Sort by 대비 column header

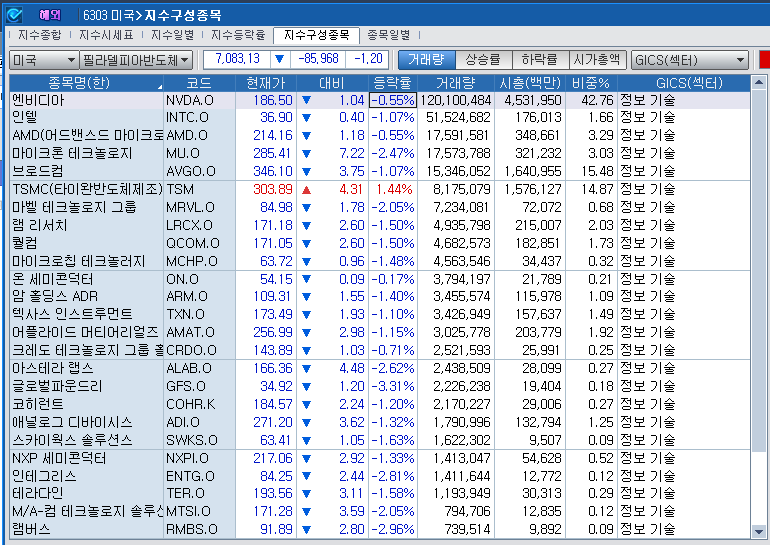pos(332,83)
